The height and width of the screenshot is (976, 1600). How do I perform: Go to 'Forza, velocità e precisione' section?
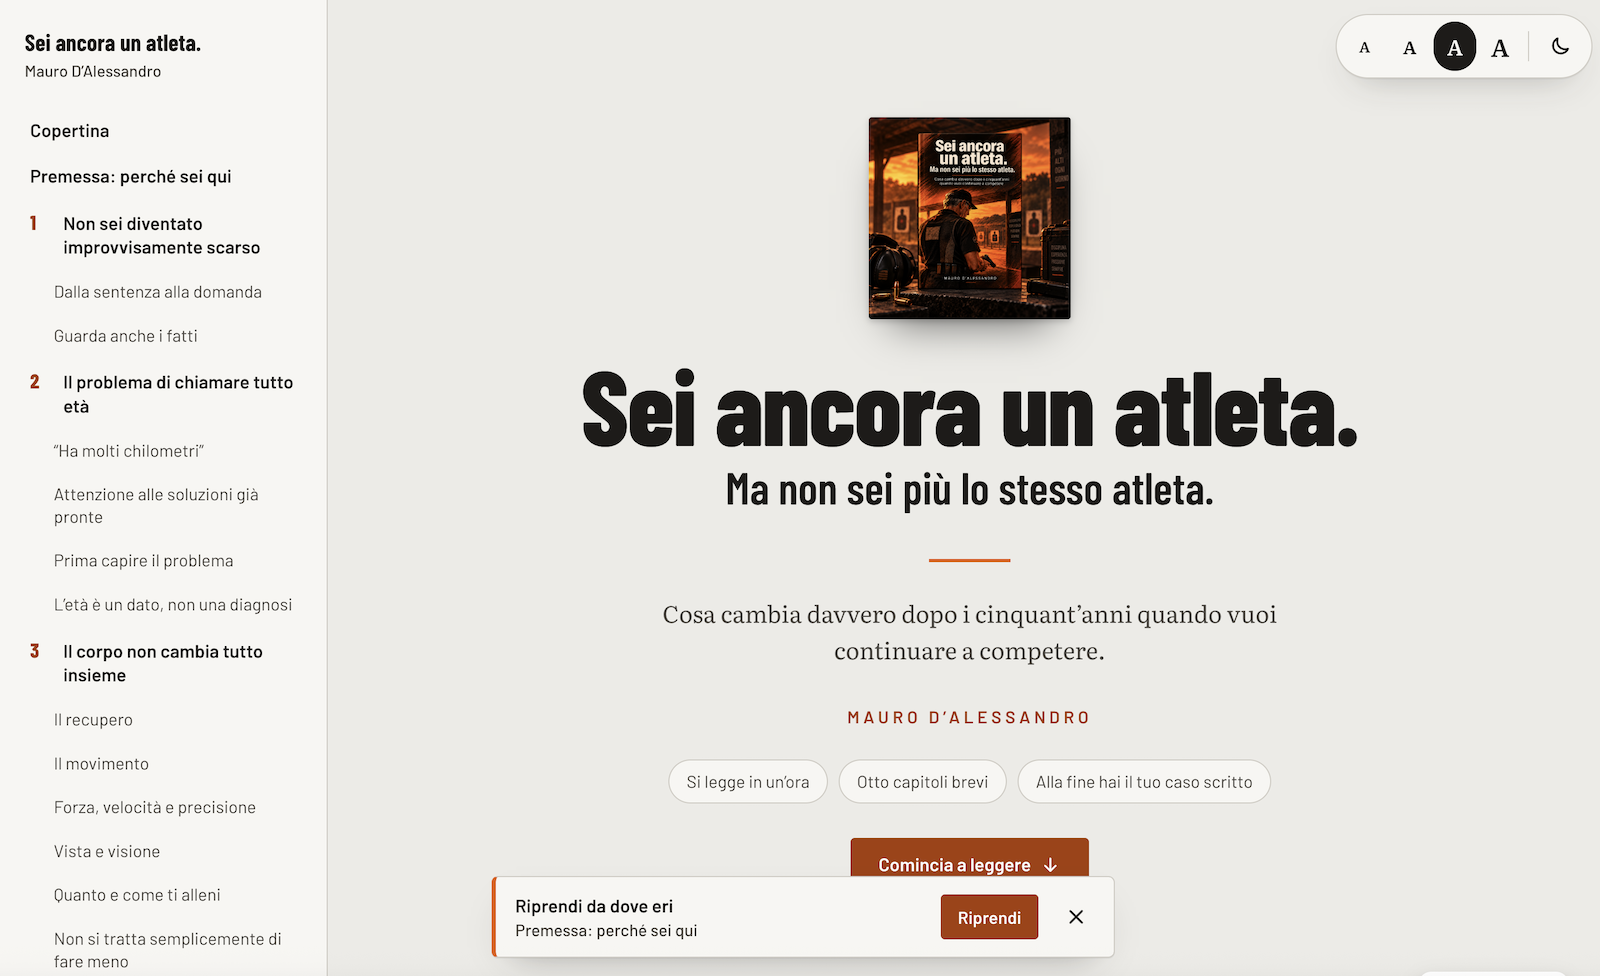(x=155, y=808)
